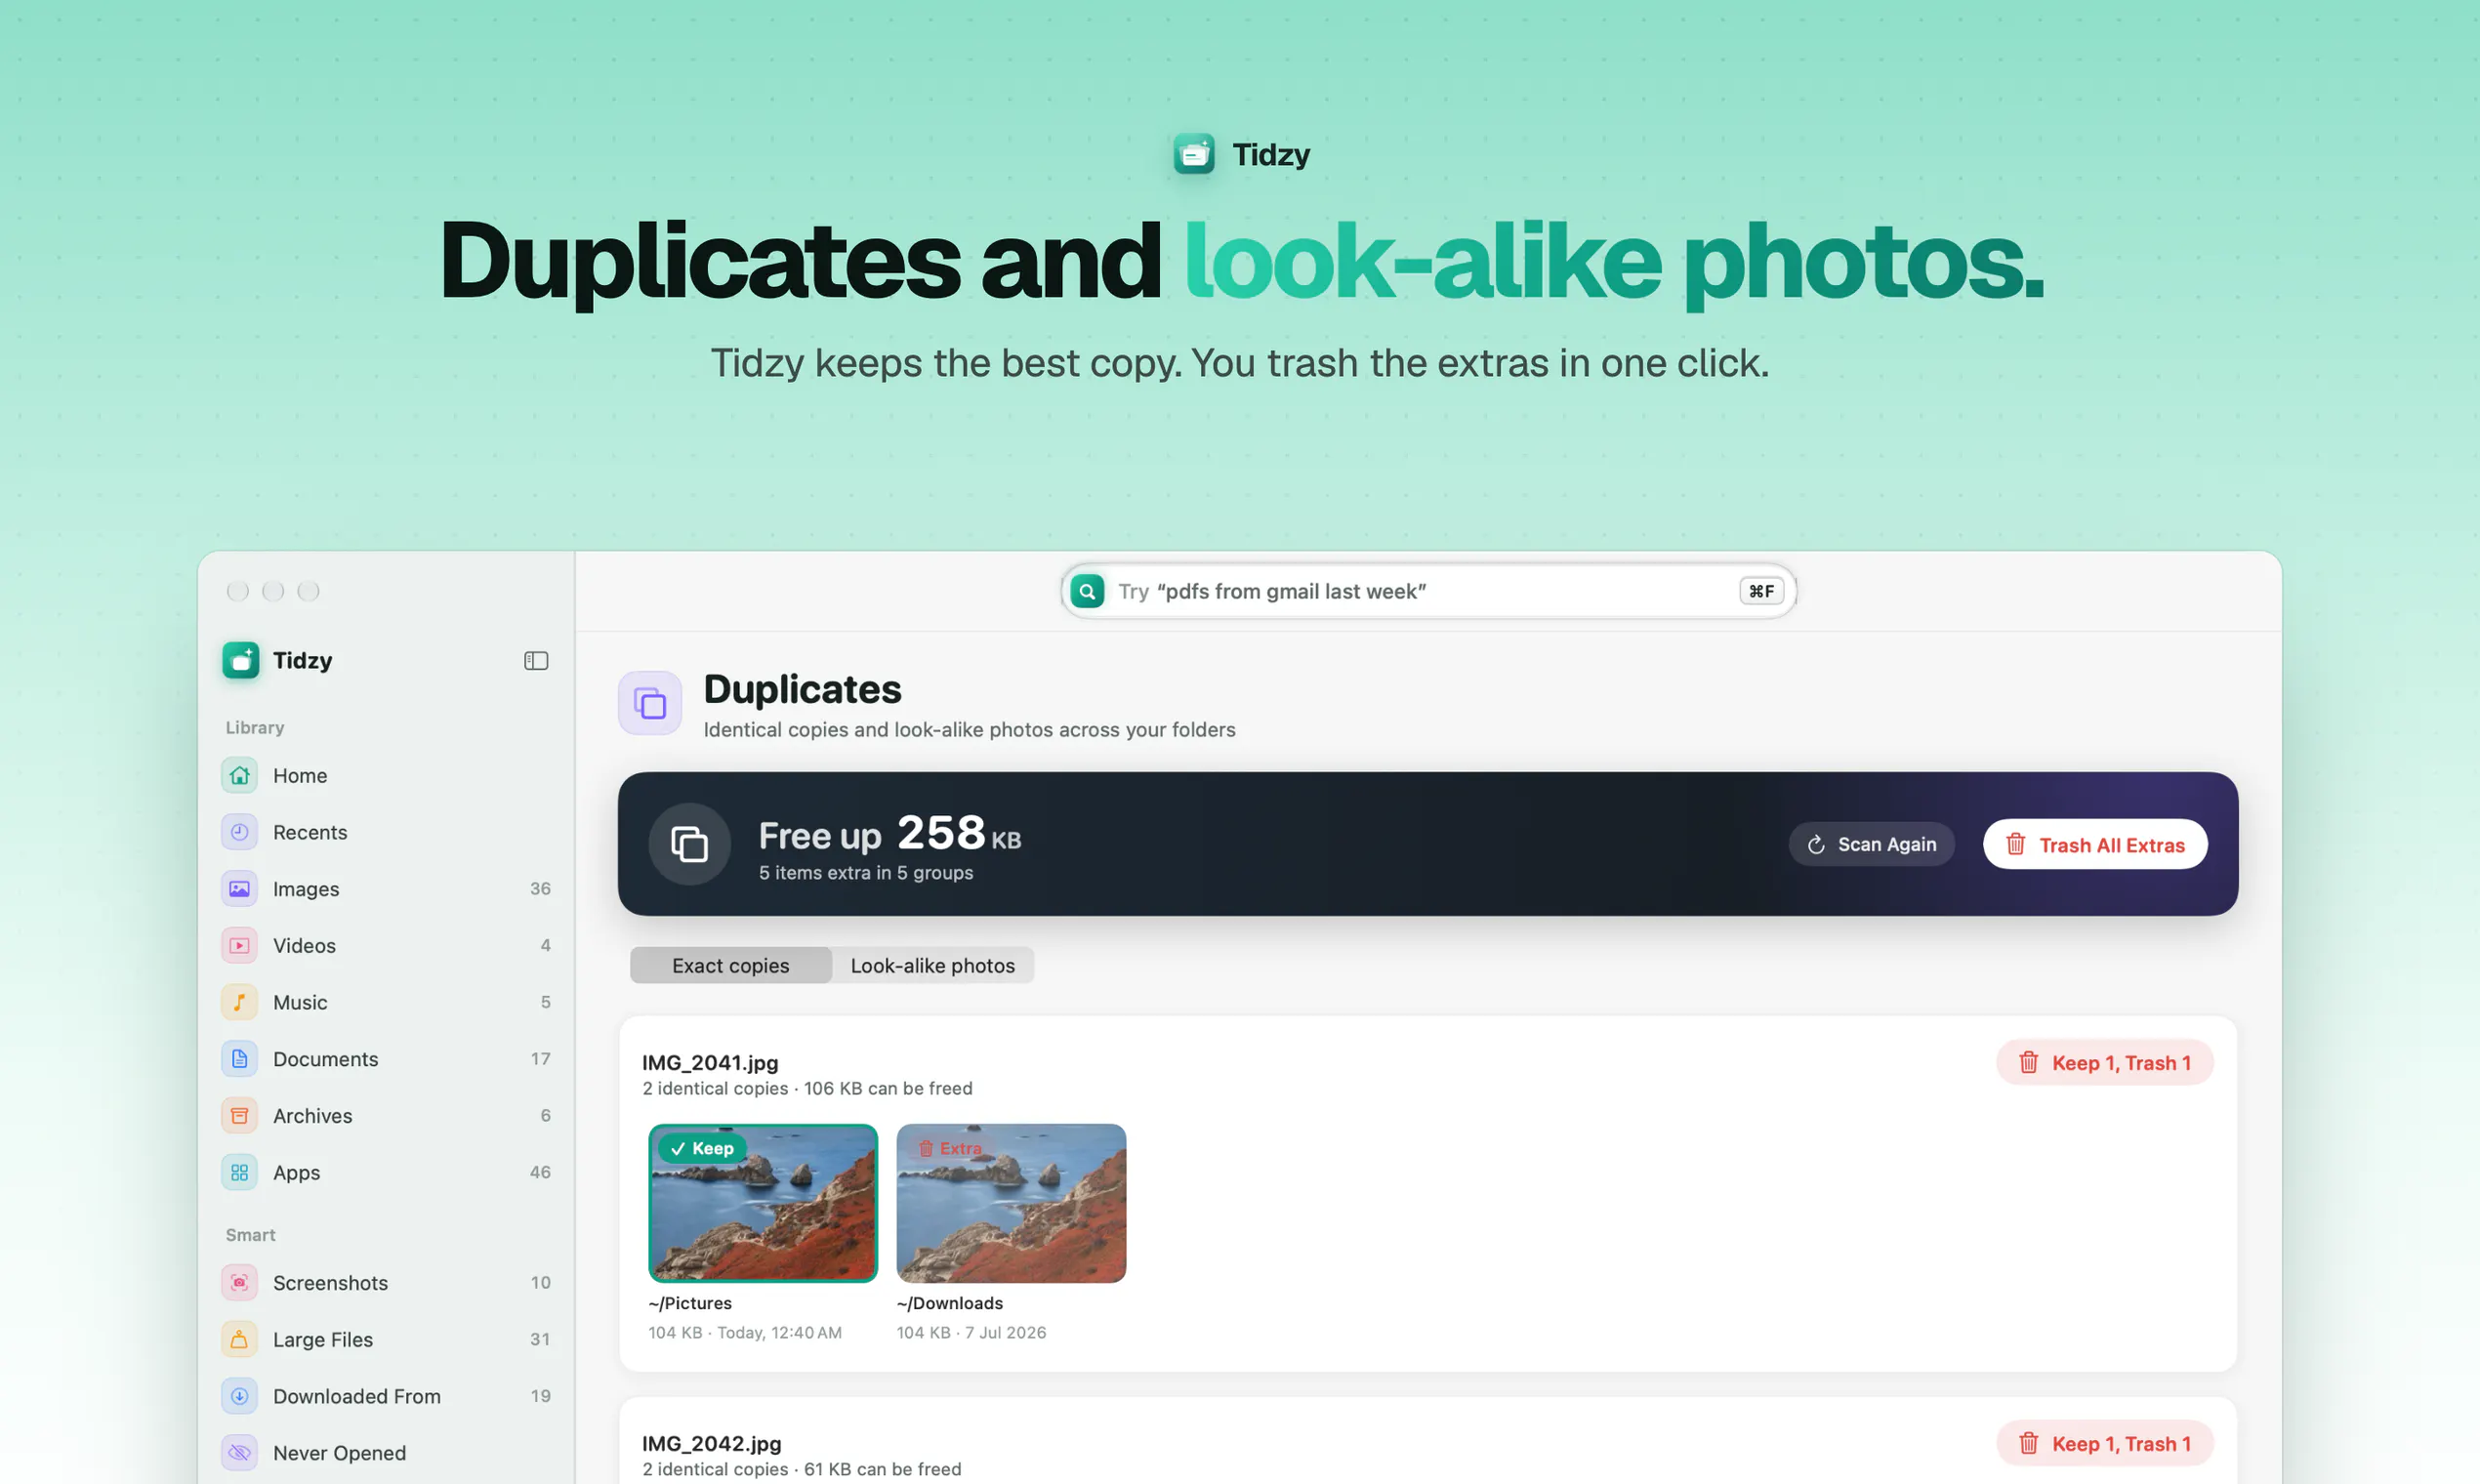Click Keep 1, Trash 1 for IMG_2041.jpg

click(x=2105, y=1062)
